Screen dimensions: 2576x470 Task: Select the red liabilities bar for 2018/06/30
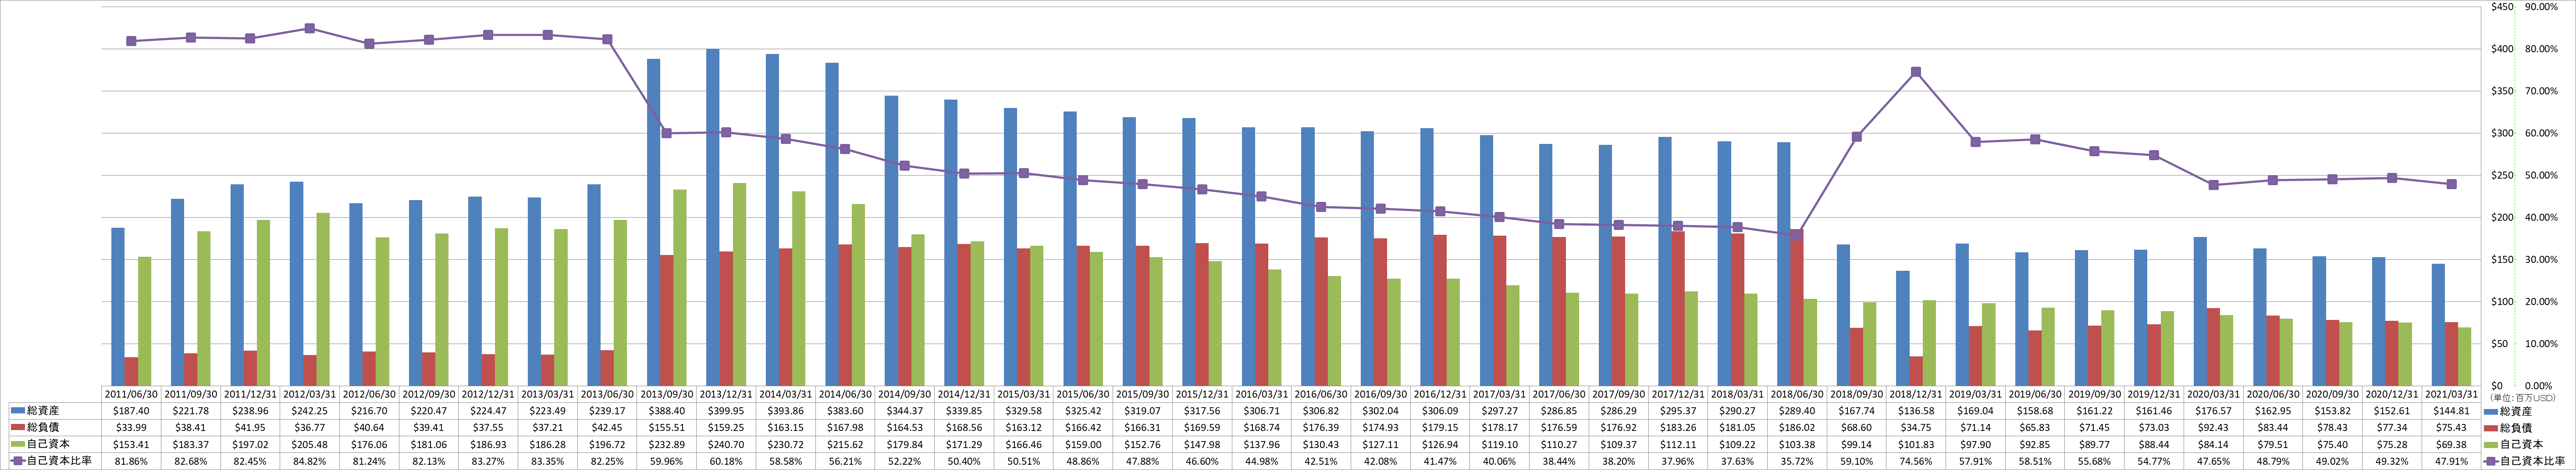point(1796,308)
